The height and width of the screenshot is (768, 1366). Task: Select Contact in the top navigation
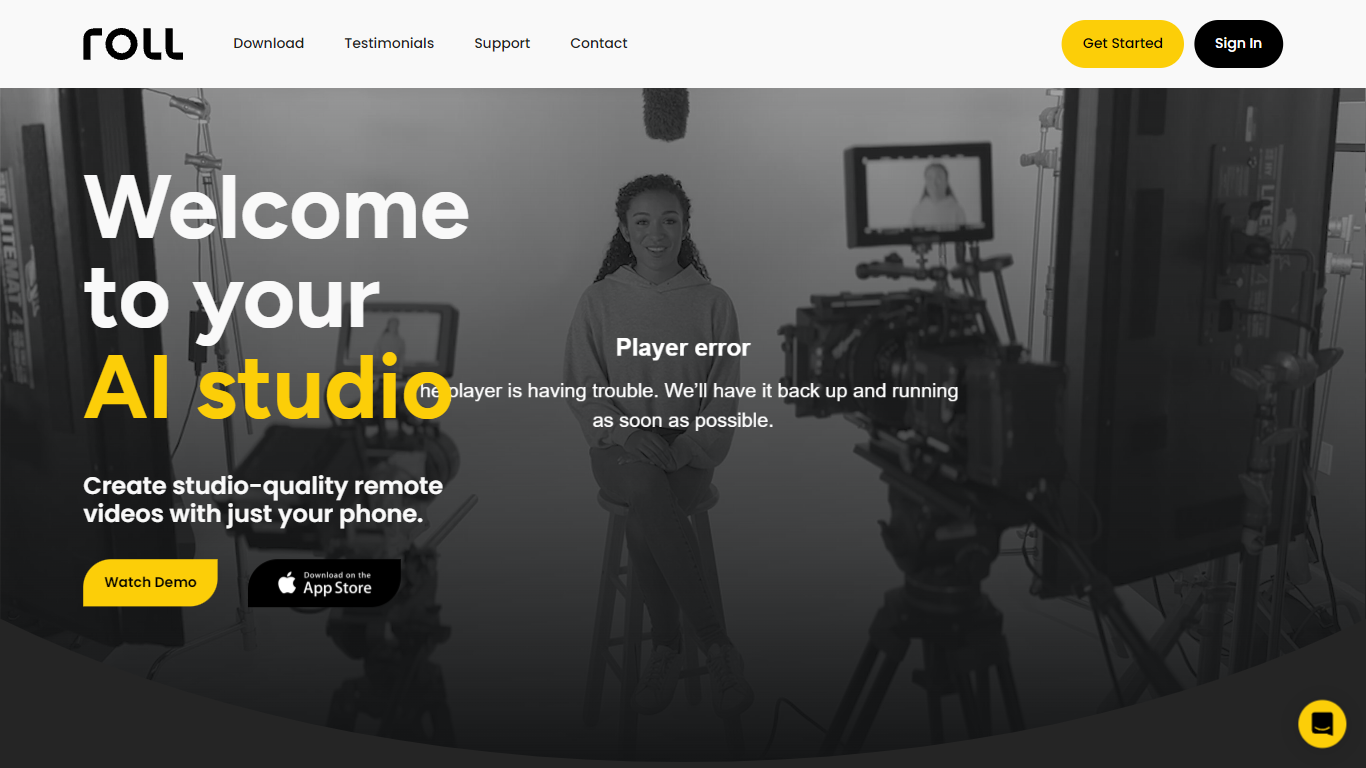click(x=598, y=43)
